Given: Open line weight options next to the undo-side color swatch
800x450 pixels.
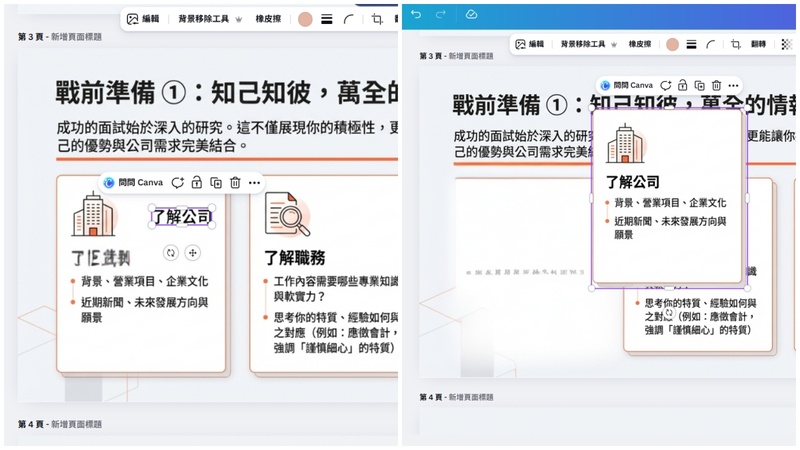Looking at the screenshot, I should [691, 44].
